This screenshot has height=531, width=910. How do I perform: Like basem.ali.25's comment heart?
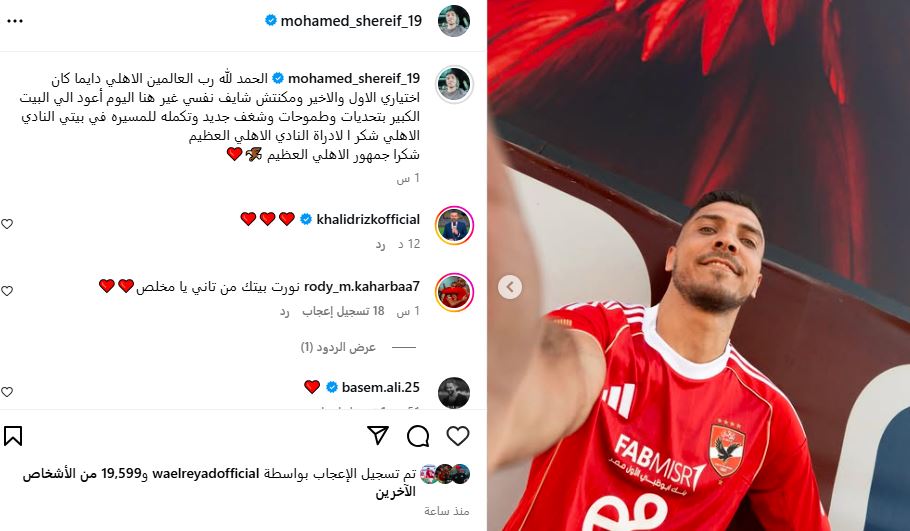tap(7, 392)
